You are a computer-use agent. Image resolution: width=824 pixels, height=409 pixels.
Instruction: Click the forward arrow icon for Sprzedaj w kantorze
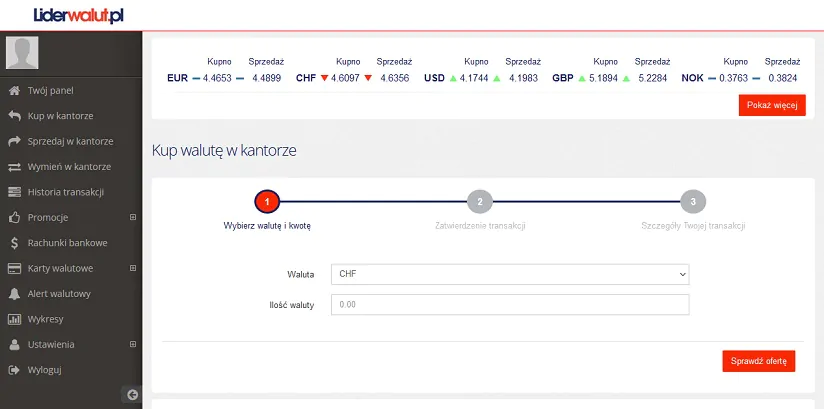pos(14,141)
